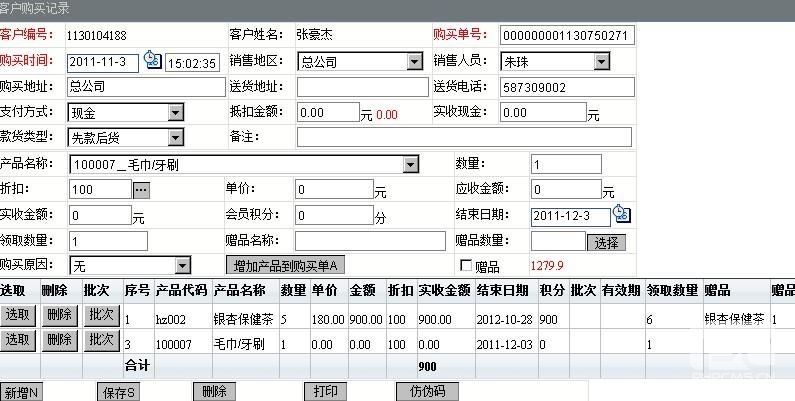Click the 新增N button

(x=21, y=392)
